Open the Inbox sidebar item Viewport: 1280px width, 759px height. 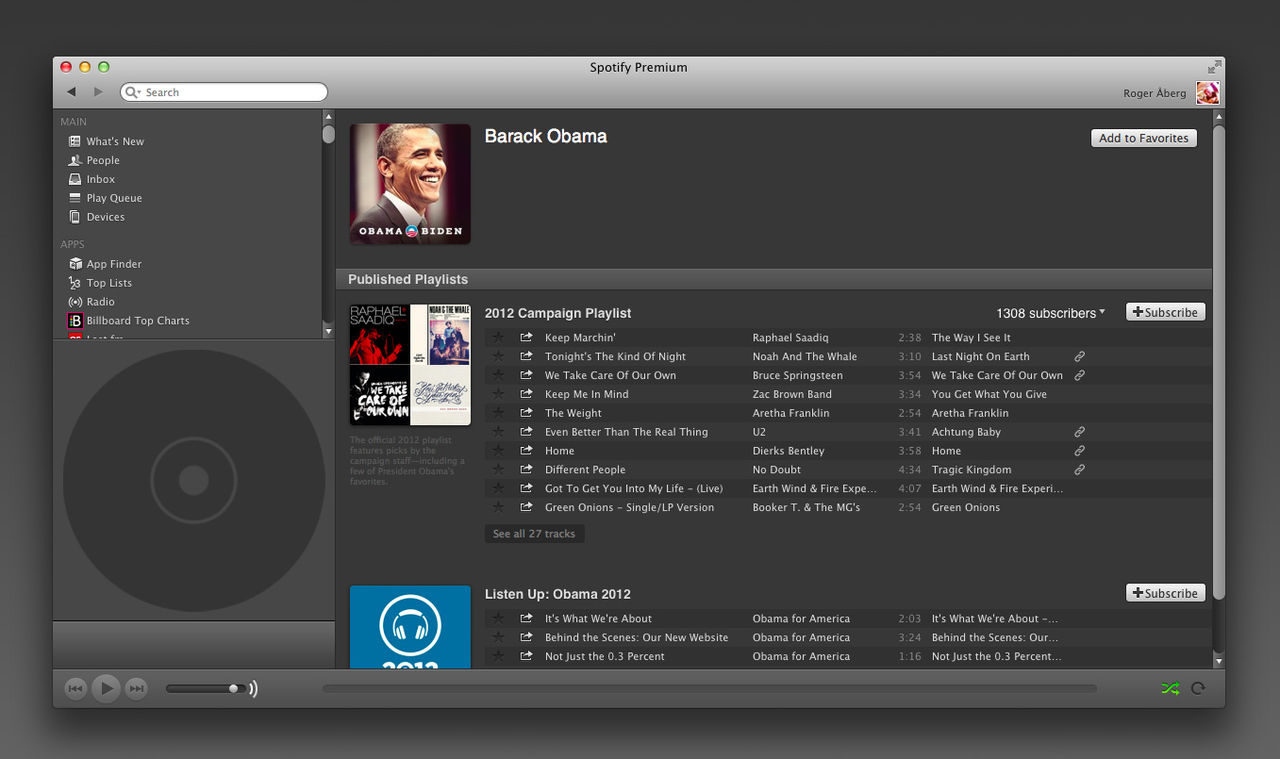(92, 179)
